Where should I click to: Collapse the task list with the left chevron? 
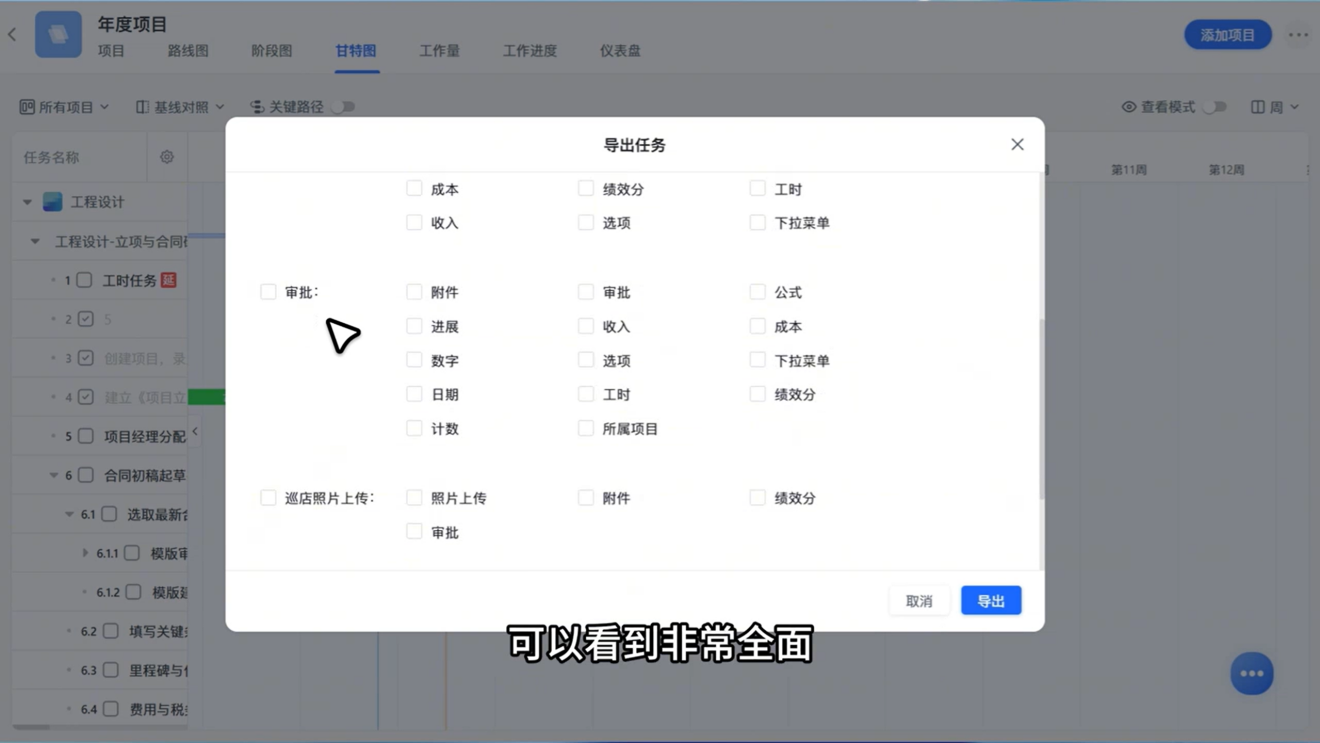[195, 432]
